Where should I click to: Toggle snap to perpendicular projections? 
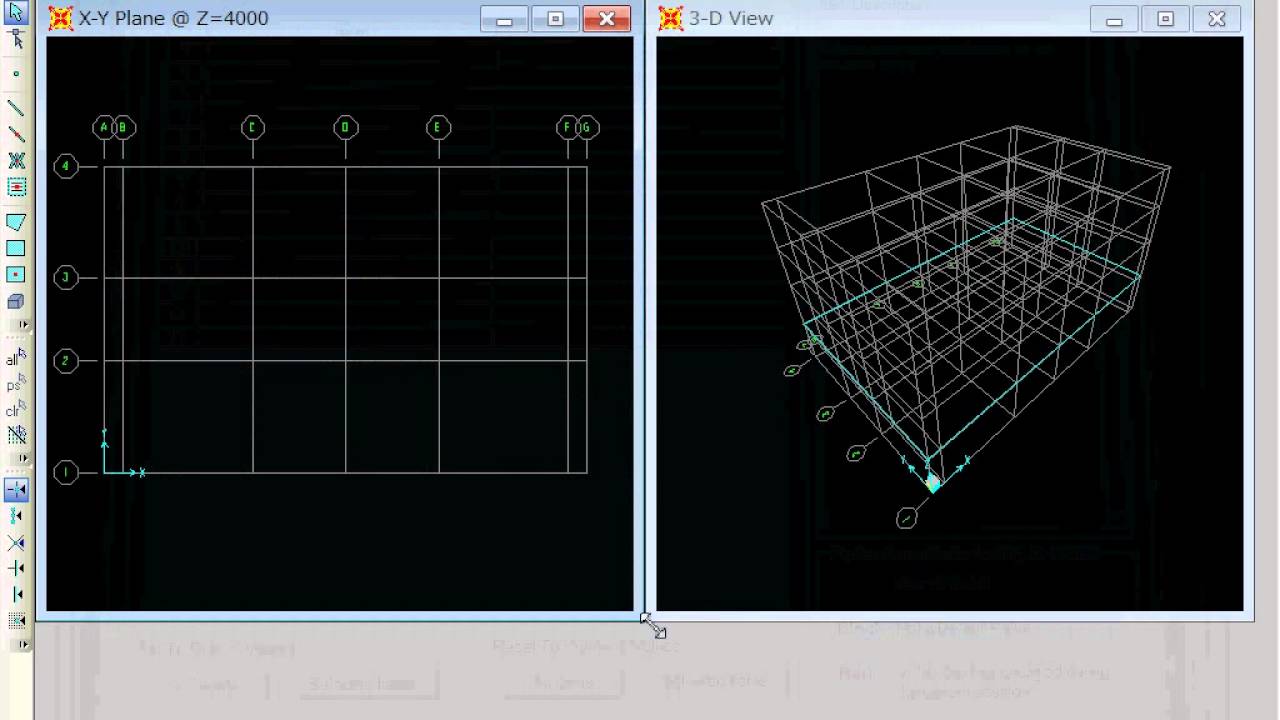[16, 568]
